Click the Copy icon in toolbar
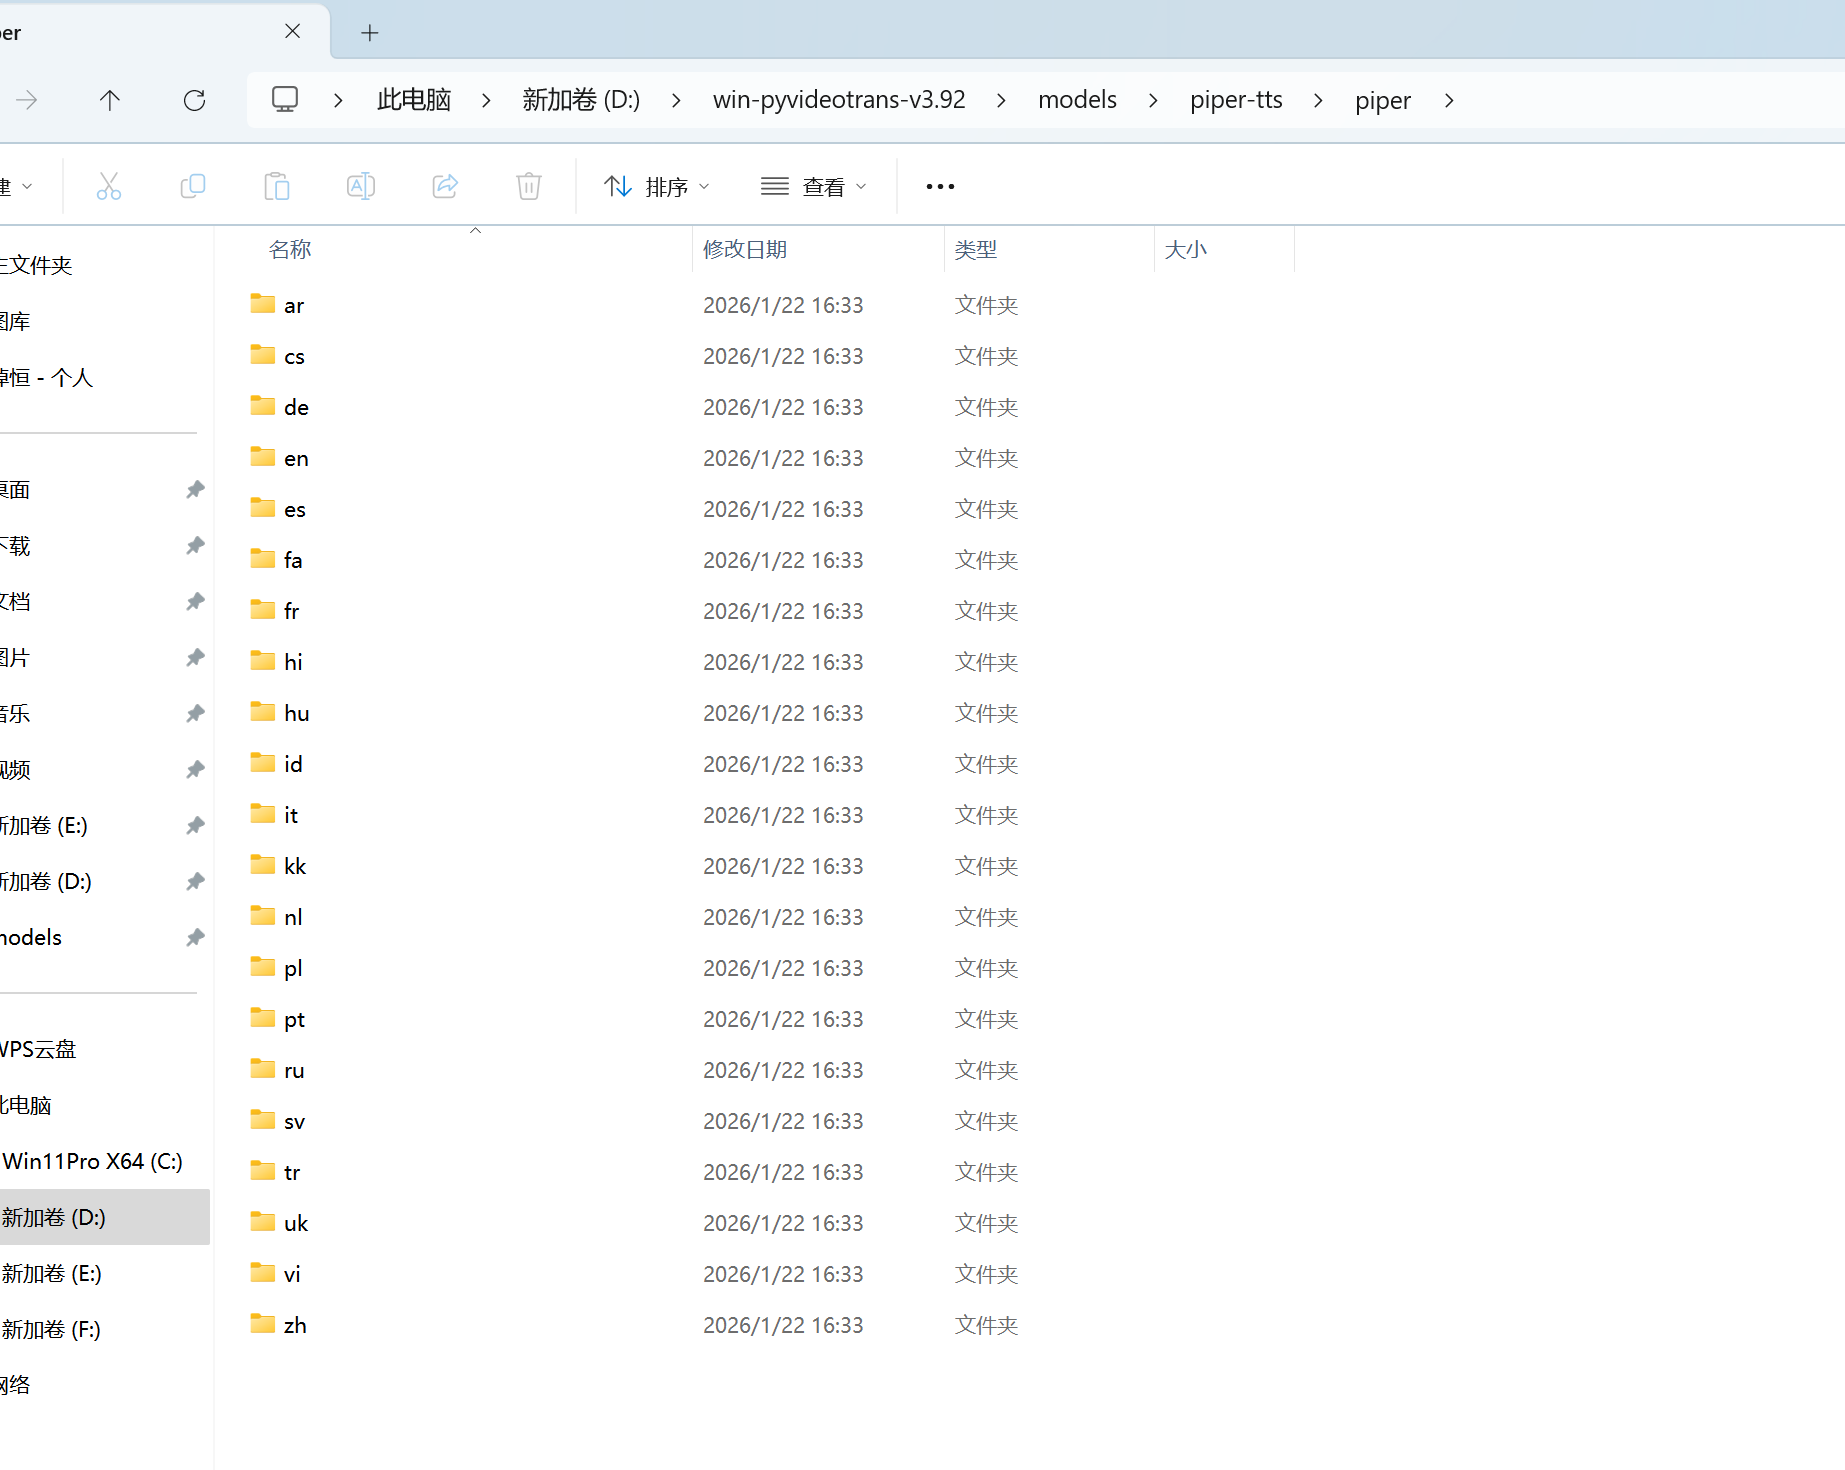 (x=193, y=186)
